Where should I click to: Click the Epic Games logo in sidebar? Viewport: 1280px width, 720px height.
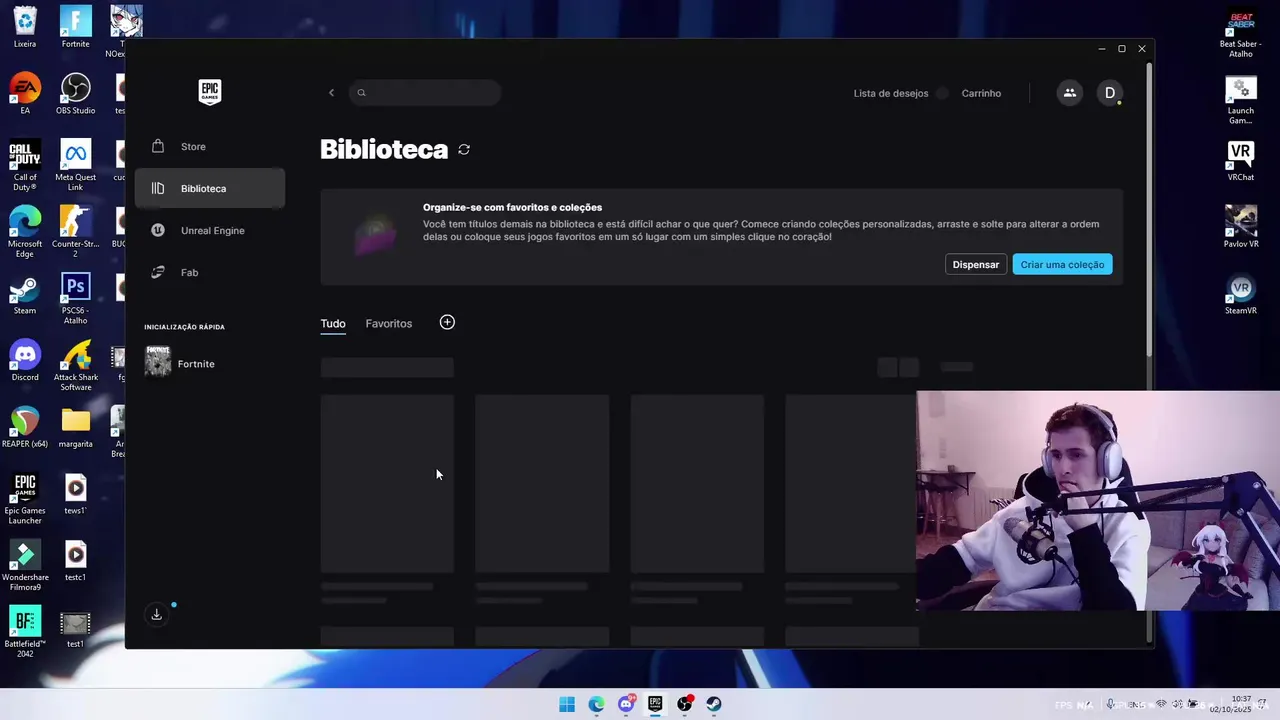click(x=209, y=92)
